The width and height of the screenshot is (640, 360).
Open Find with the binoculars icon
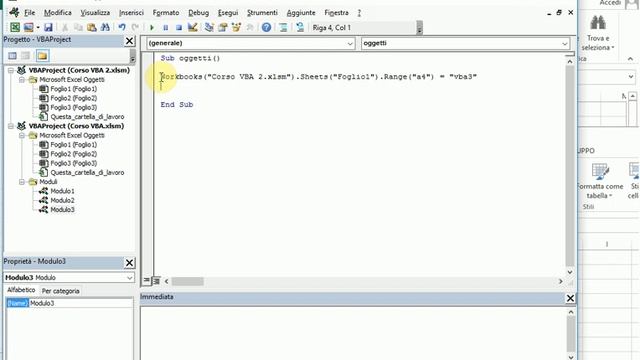[105, 27]
